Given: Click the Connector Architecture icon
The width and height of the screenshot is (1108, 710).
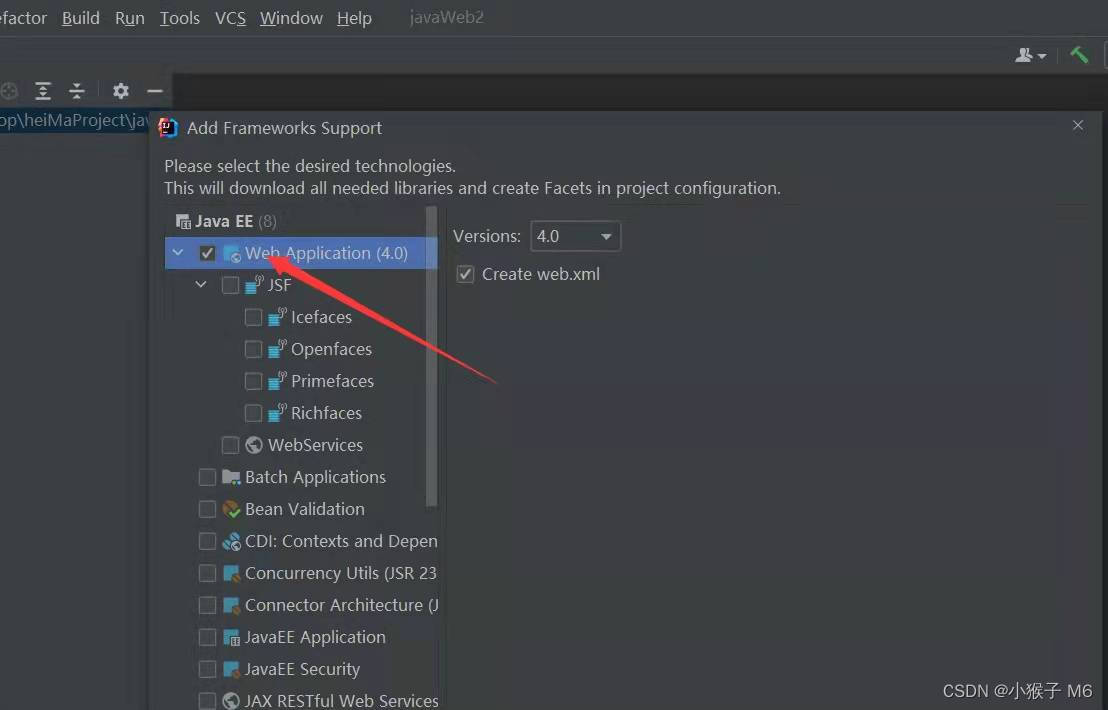Looking at the screenshot, I should (x=231, y=605).
